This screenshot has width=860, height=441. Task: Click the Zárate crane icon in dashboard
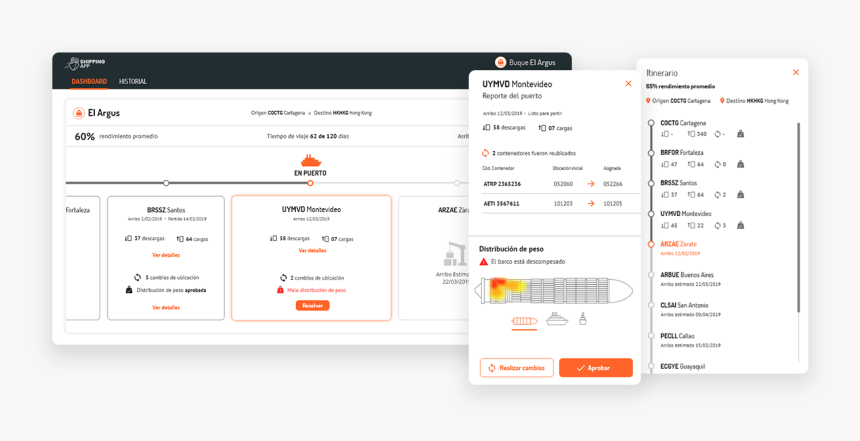455,253
